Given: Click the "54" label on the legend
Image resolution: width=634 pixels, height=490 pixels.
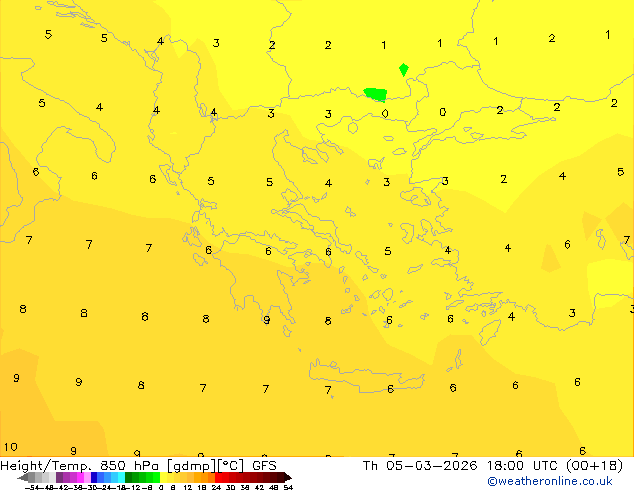Looking at the screenshot, I should [x=288, y=487].
